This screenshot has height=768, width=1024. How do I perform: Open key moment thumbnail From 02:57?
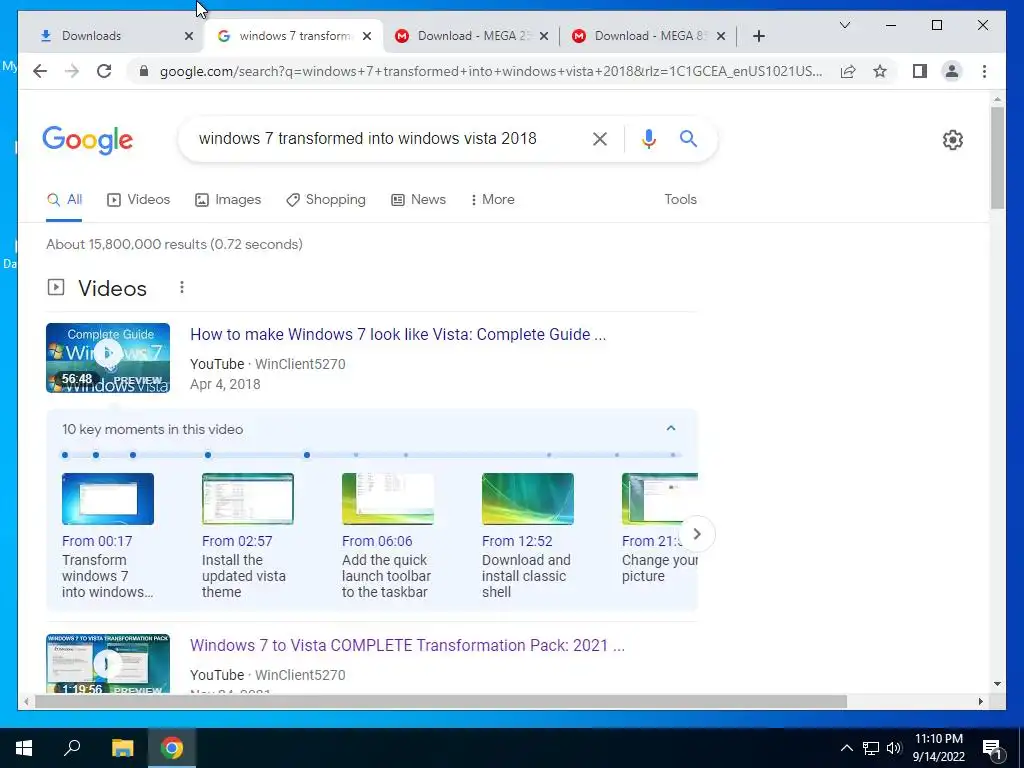[x=248, y=499]
